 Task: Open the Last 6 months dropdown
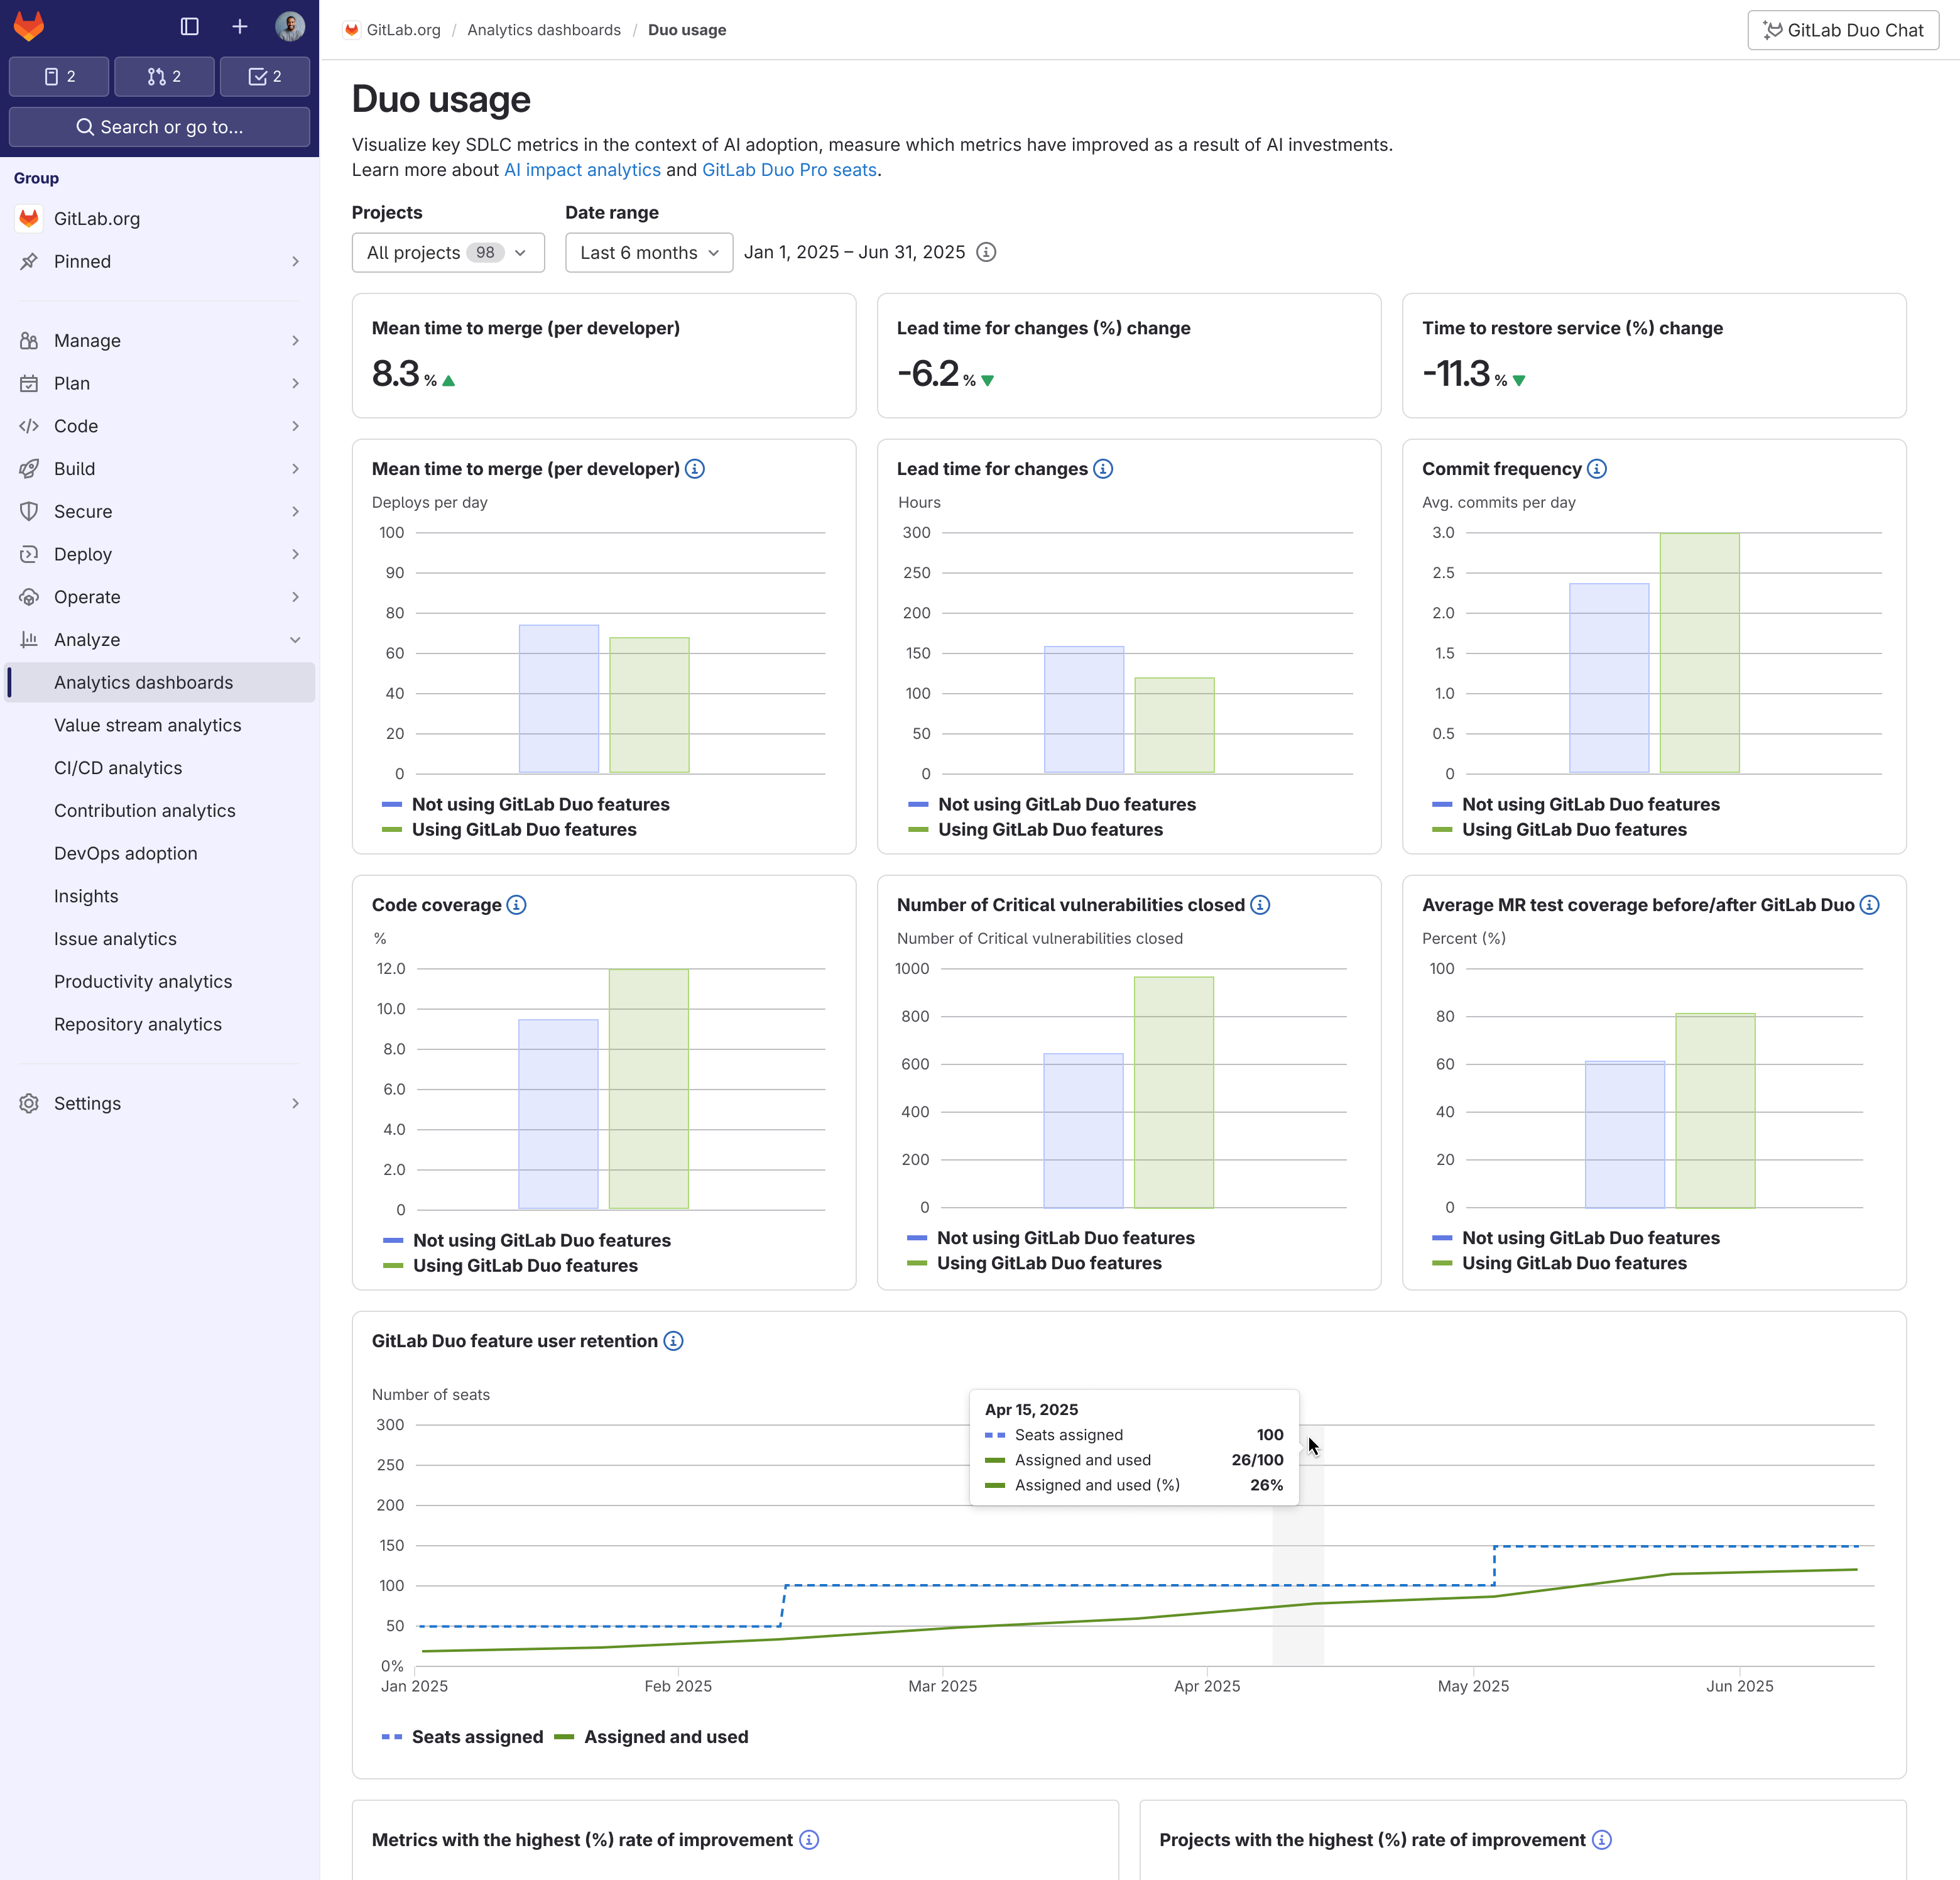point(648,252)
